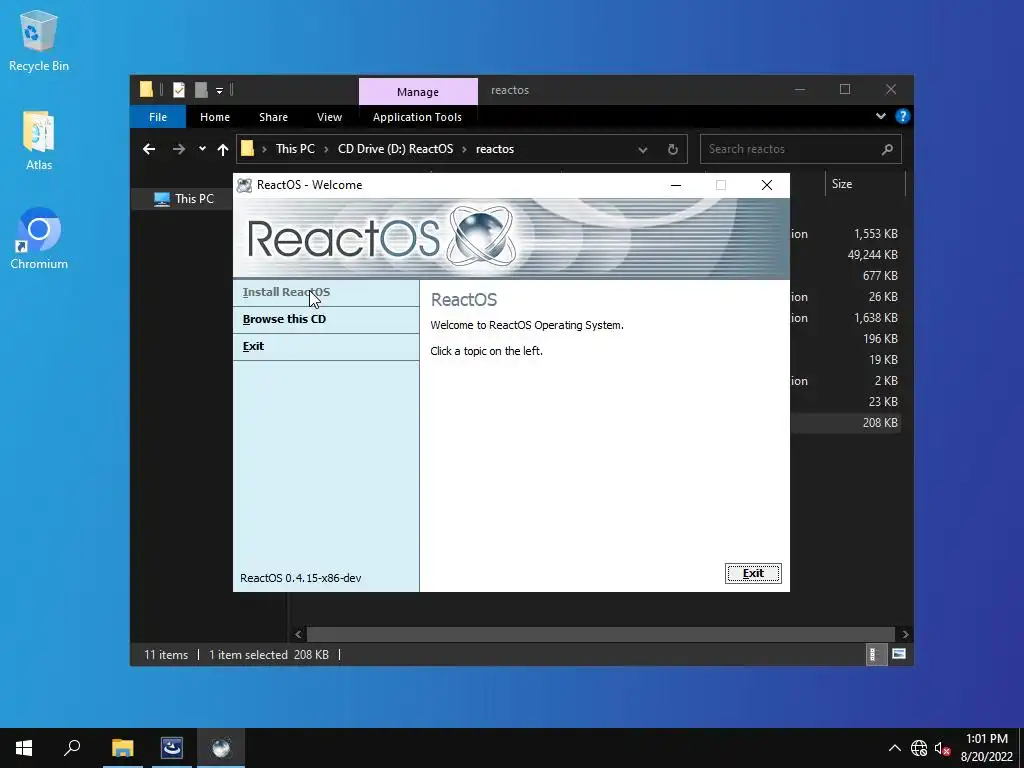Expand the Explorer ribbon with chevron
1024x768 pixels.
pyautogui.click(x=880, y=116)
